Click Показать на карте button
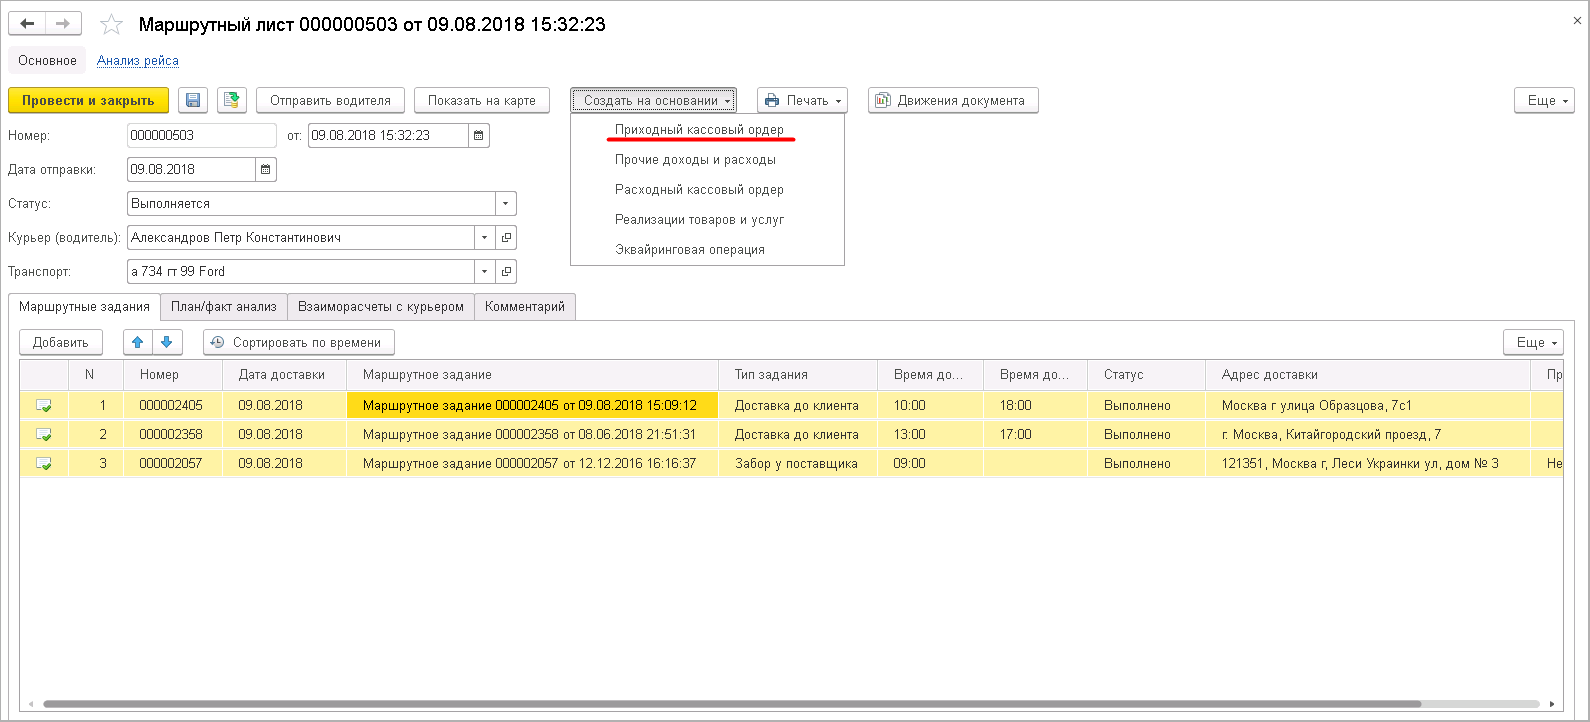Viewport: 1590px width, 722px height. (482, 100)
